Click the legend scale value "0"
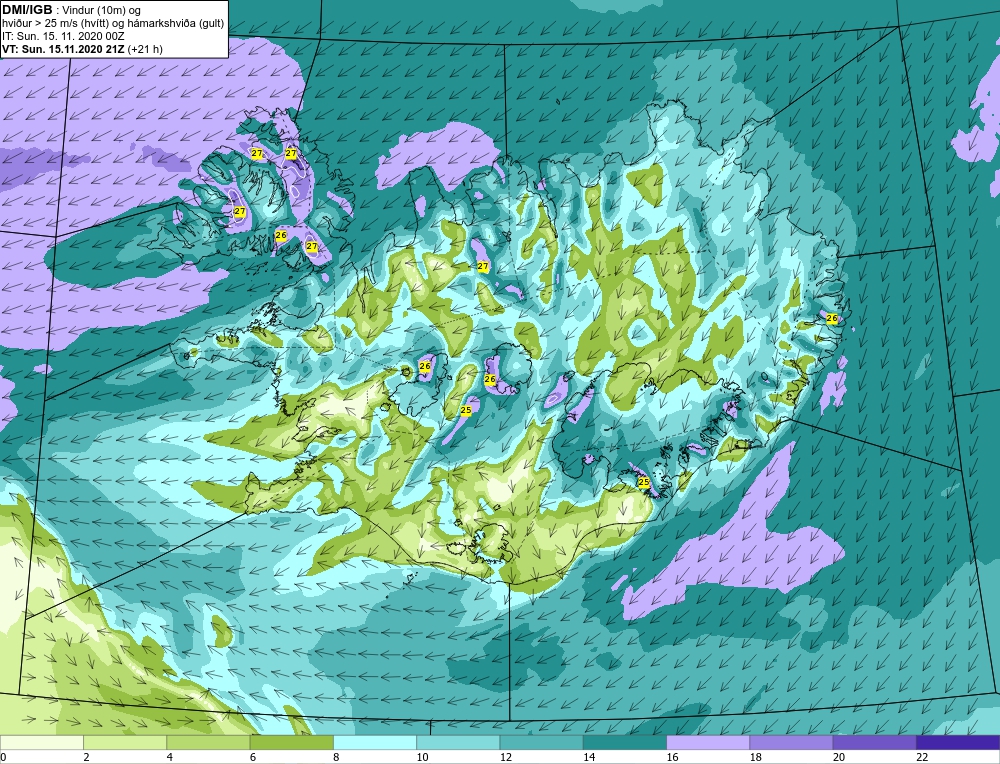Image resolution: width=1000 pixels, height=764 pixels. [x=3, y=757]
